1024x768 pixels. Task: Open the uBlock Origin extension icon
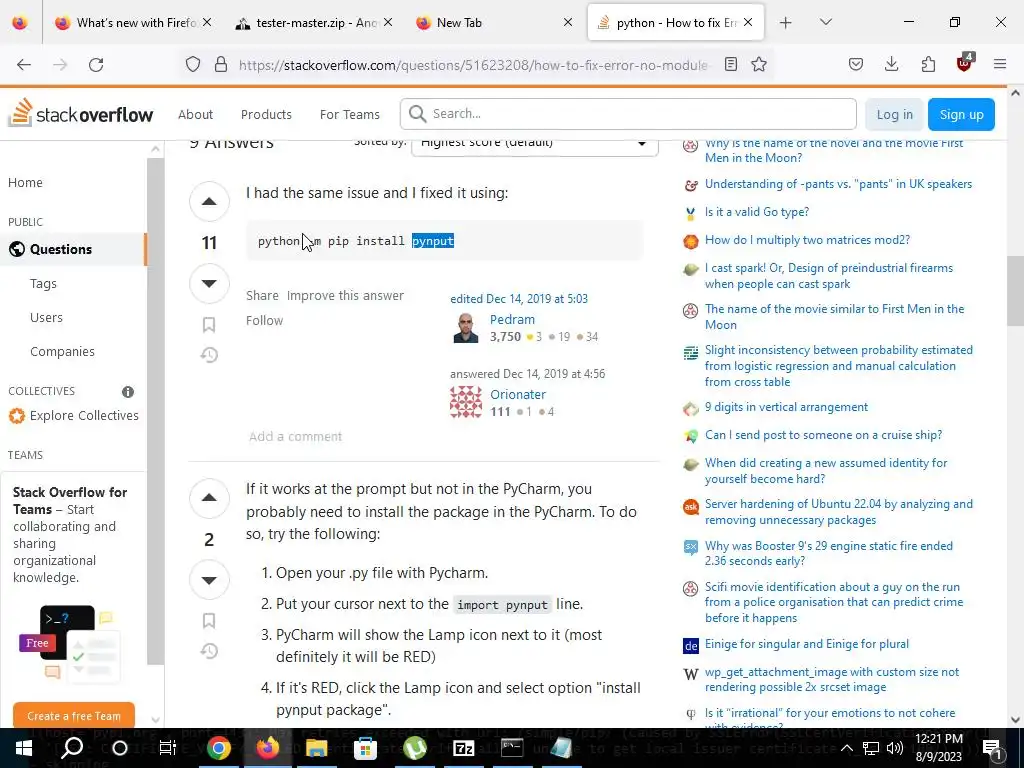pos(965,63)
